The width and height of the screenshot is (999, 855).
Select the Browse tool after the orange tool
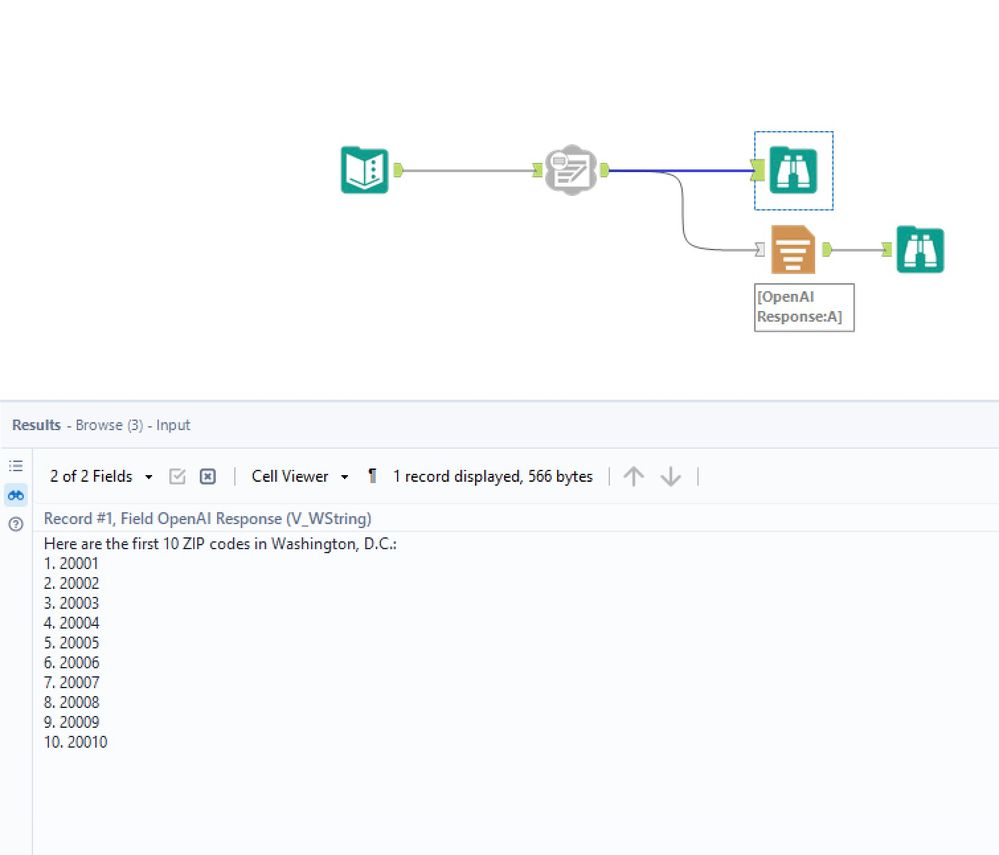[x=920, y=250]
